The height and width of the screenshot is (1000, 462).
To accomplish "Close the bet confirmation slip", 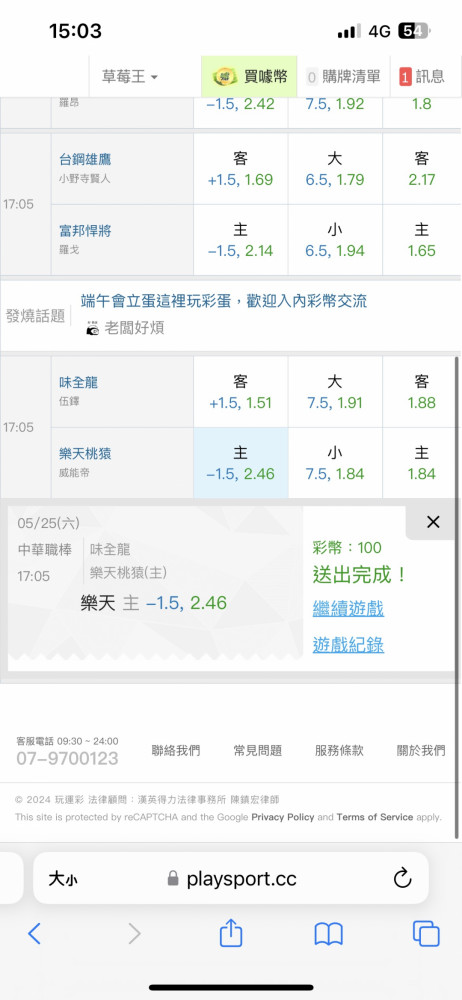I will [x=433, y=522].
